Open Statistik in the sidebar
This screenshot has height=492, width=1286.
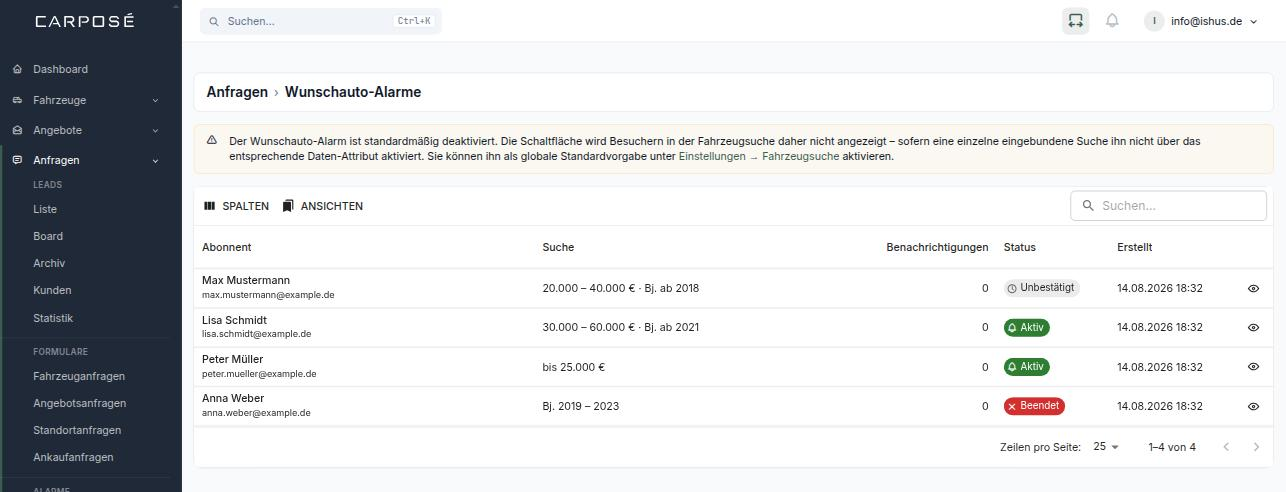pos(53,318)
